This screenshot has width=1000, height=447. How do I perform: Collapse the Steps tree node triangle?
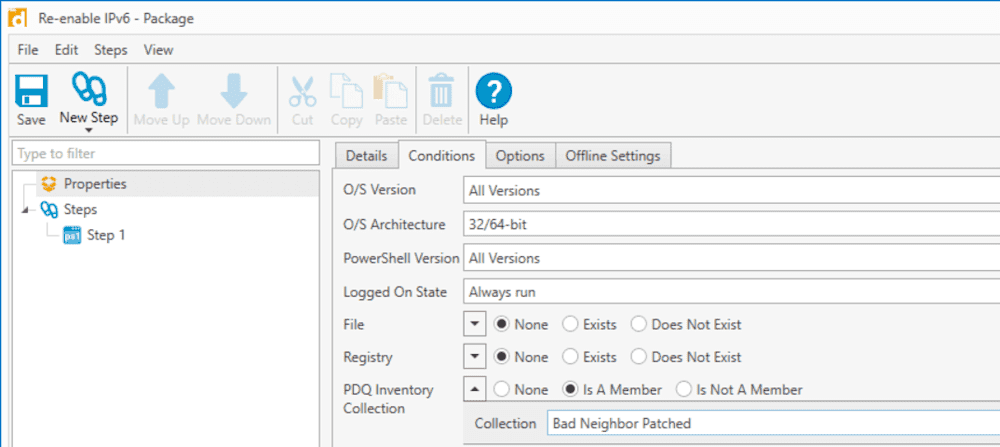[25, 210]
